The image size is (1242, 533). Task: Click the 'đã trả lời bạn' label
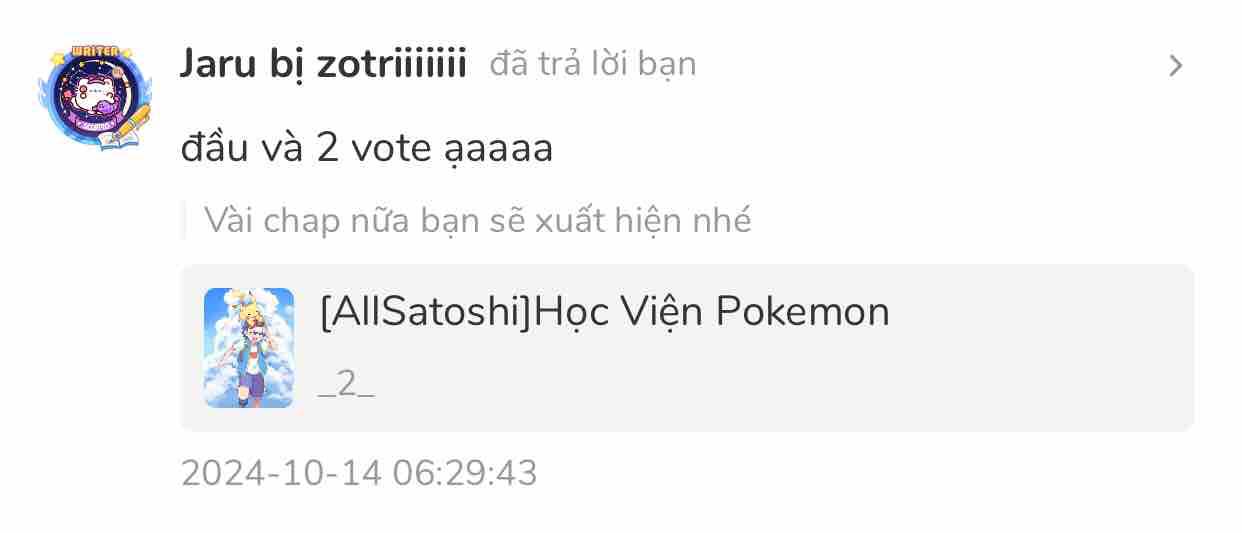coord(593,65)
